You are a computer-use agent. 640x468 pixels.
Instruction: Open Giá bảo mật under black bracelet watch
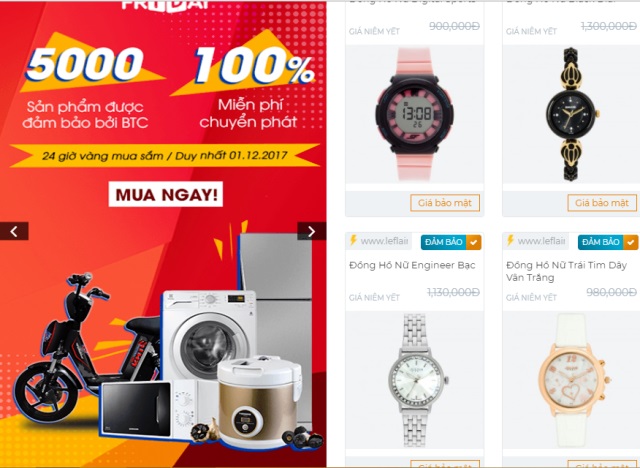tap(602, 203)
